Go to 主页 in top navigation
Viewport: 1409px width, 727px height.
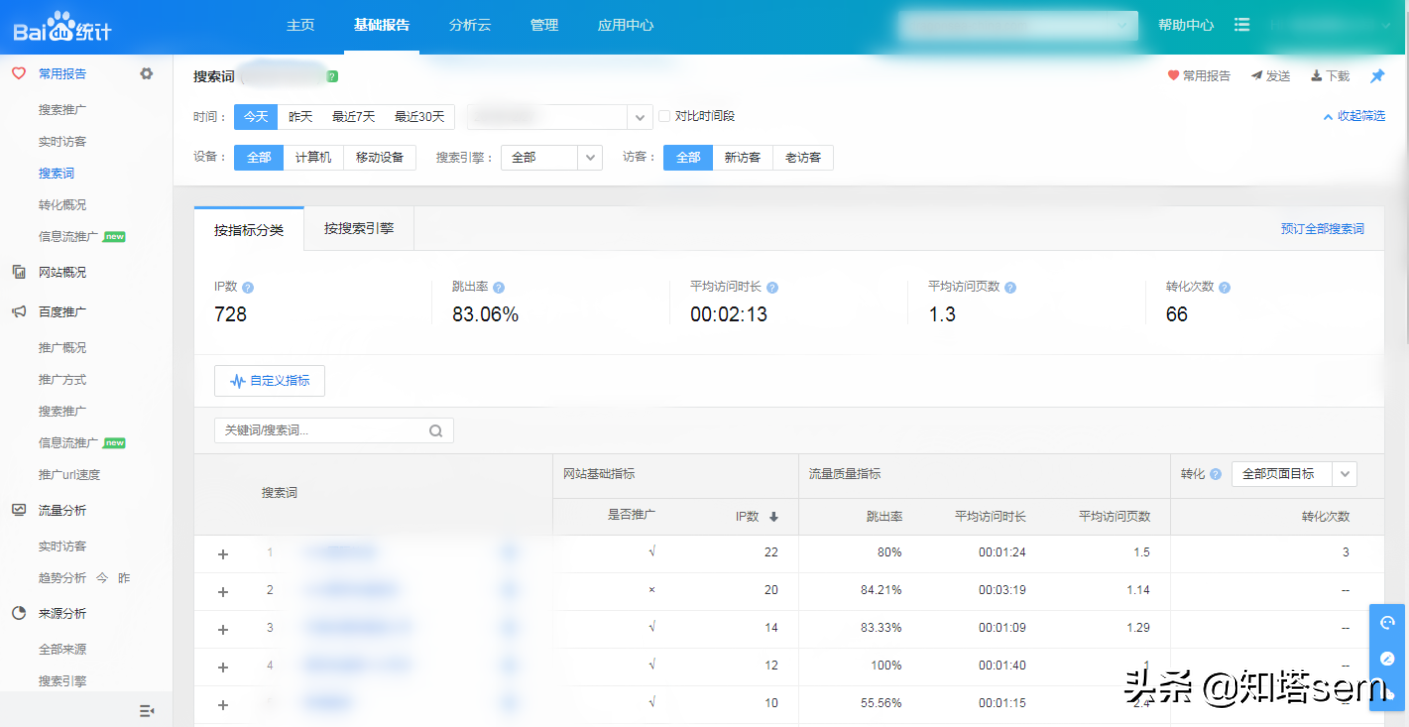click(300, 25)
